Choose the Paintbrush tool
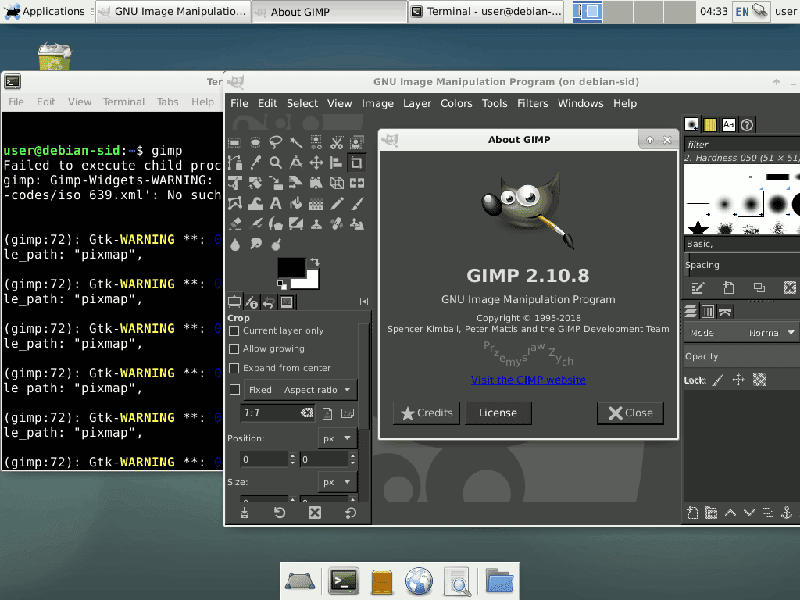 coord(356,202)
